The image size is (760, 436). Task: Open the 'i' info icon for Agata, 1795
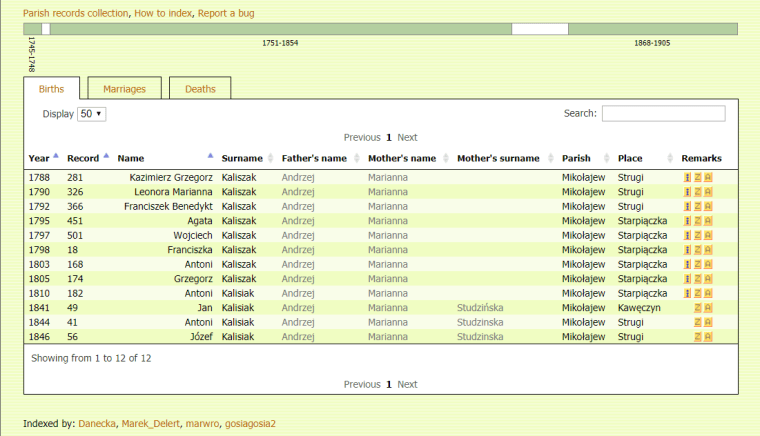coord(687,221)
